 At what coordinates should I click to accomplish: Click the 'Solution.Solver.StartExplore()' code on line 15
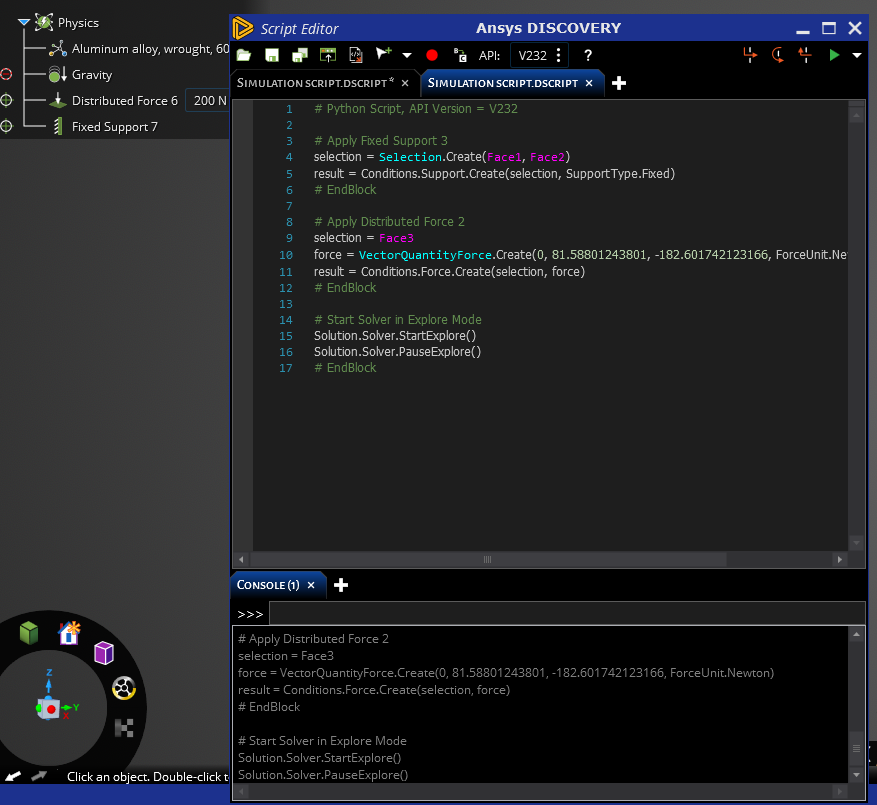pos(395,336)
